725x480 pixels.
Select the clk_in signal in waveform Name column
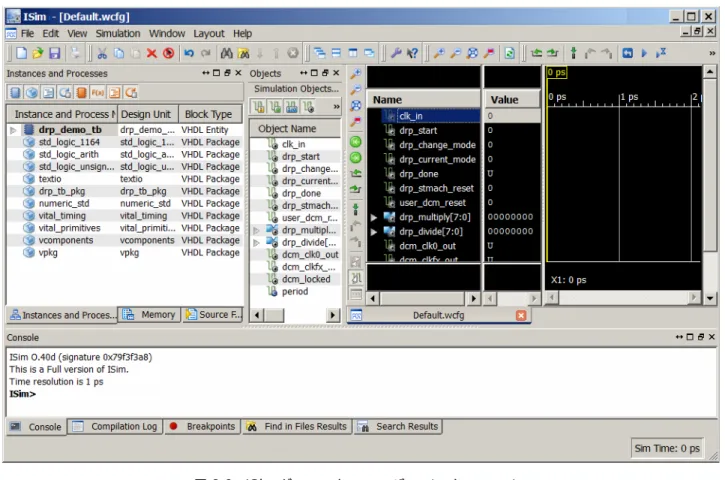click(430, 116)
